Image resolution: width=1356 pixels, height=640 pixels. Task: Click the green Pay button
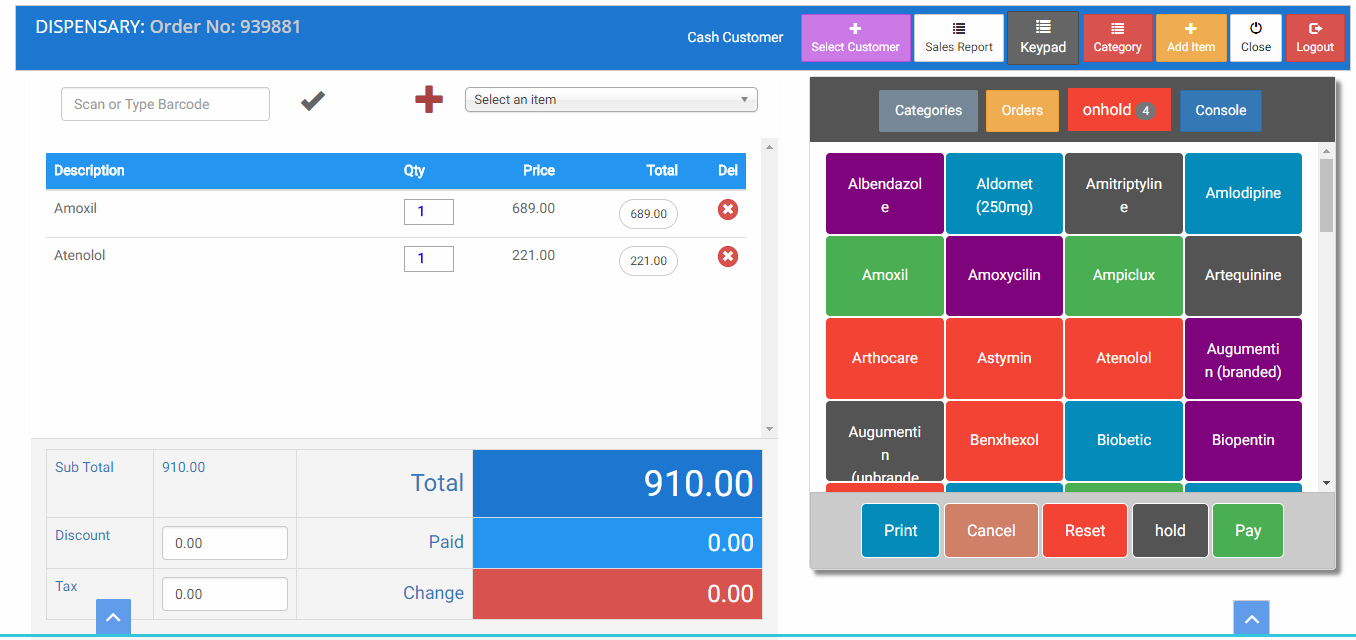[x=1247, y=531]
